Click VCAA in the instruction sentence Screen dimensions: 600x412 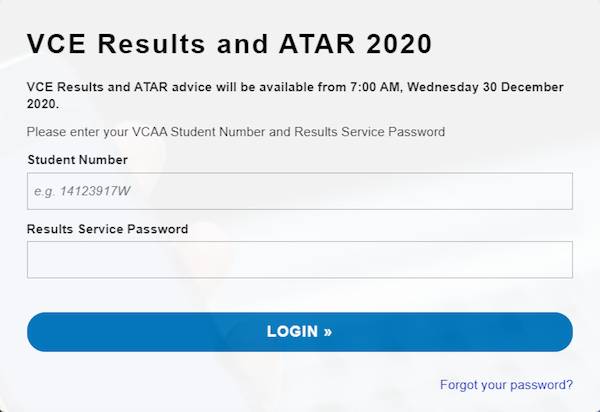[150, 132]
